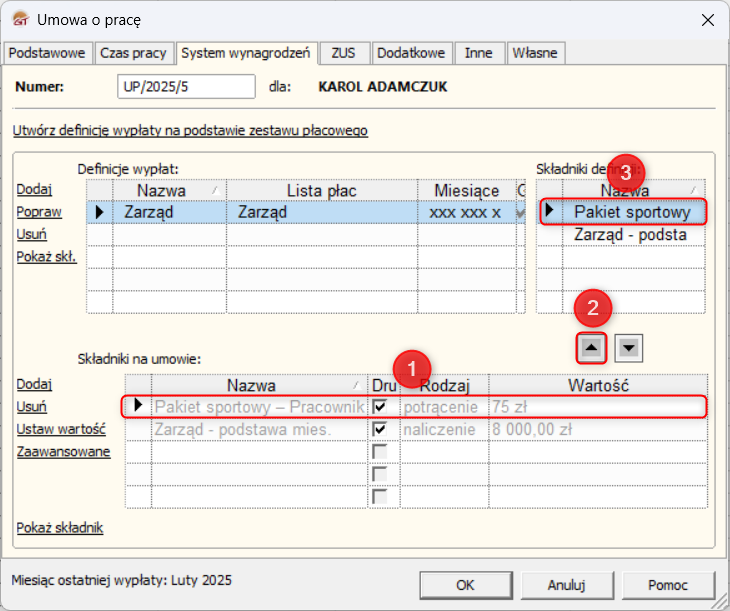Open Pomoc help button
This screenshot has width=730, height=611.
pos(668,585)
